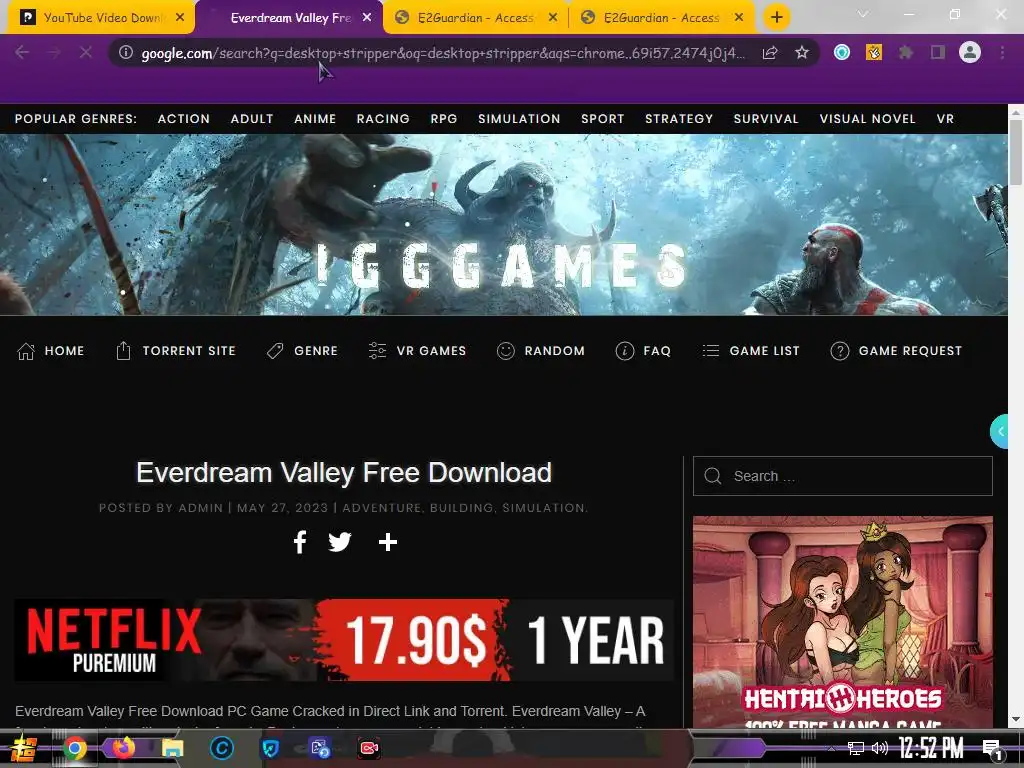This screenshot has width=1024, height=768.
Task: Share post on Facebook
Action: click(300, 542)
